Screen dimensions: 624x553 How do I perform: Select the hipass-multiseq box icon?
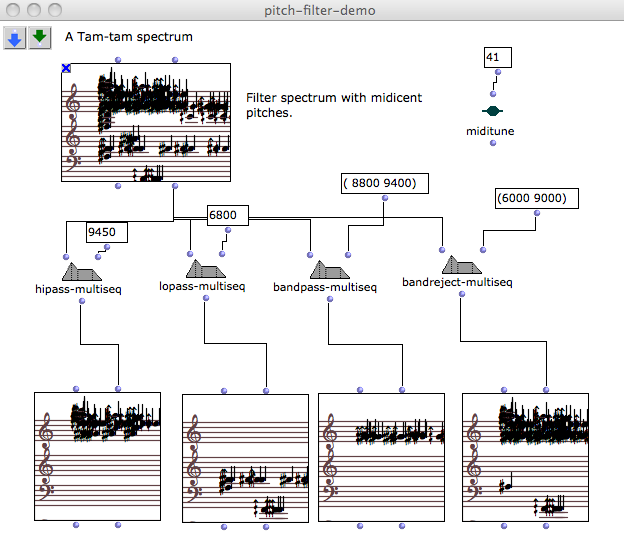click(x=82, y=271)
